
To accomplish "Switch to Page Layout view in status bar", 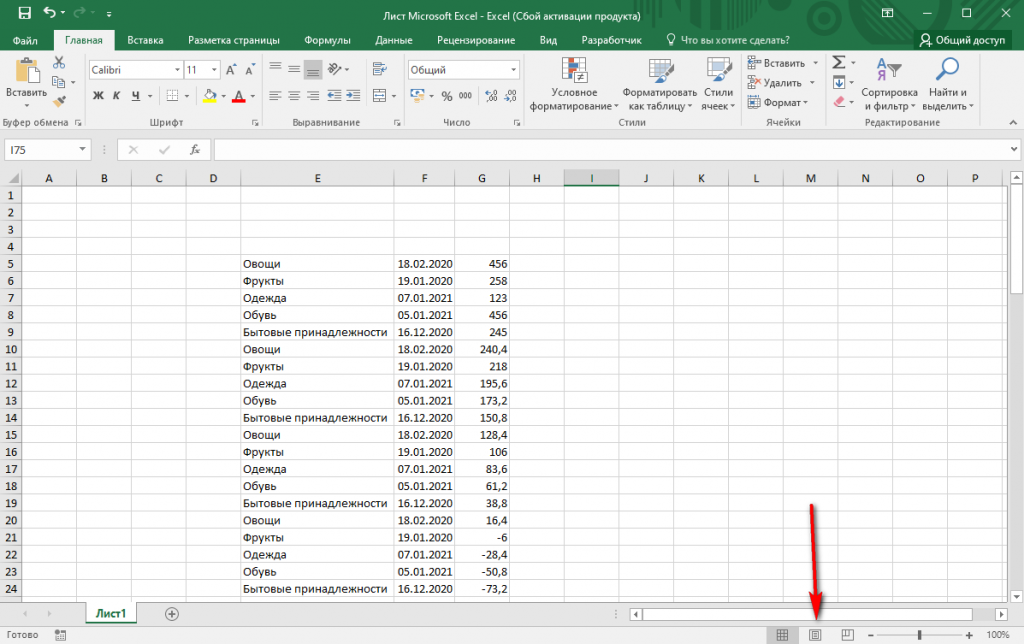I will (815, 635).
